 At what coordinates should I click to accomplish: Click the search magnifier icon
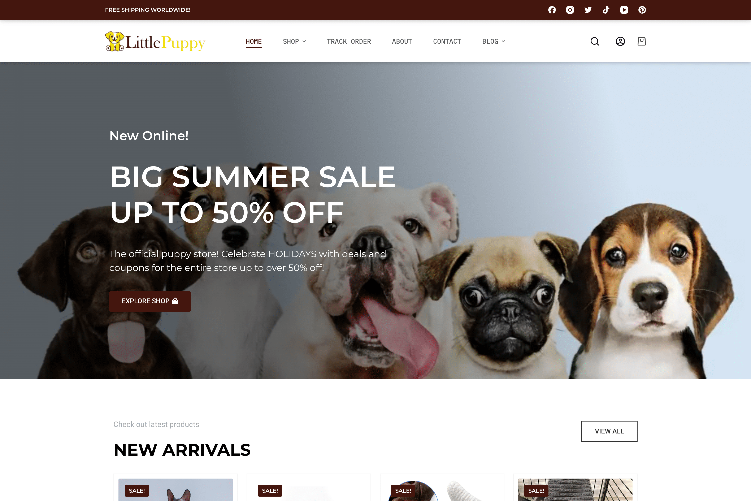[595, 41]
